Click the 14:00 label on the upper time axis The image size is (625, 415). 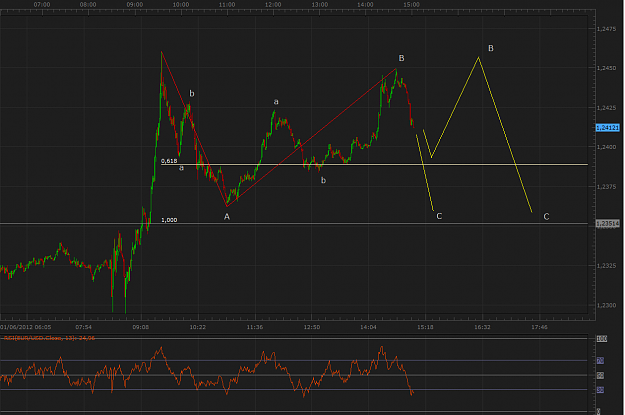(365, 5)
